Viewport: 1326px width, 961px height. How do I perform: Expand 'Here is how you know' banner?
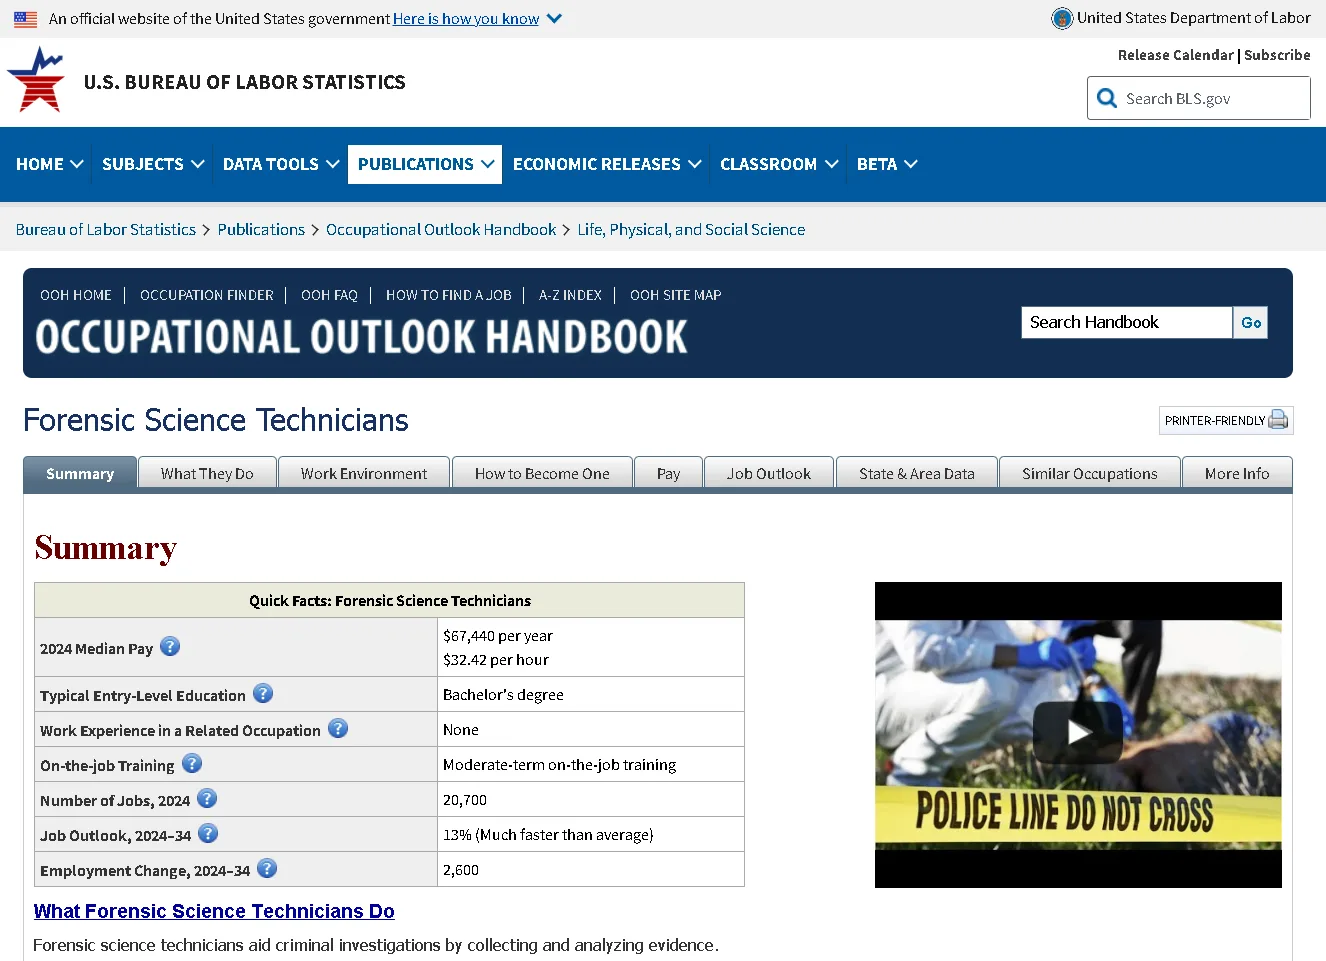pyautogui.click(x=477, y=19)
